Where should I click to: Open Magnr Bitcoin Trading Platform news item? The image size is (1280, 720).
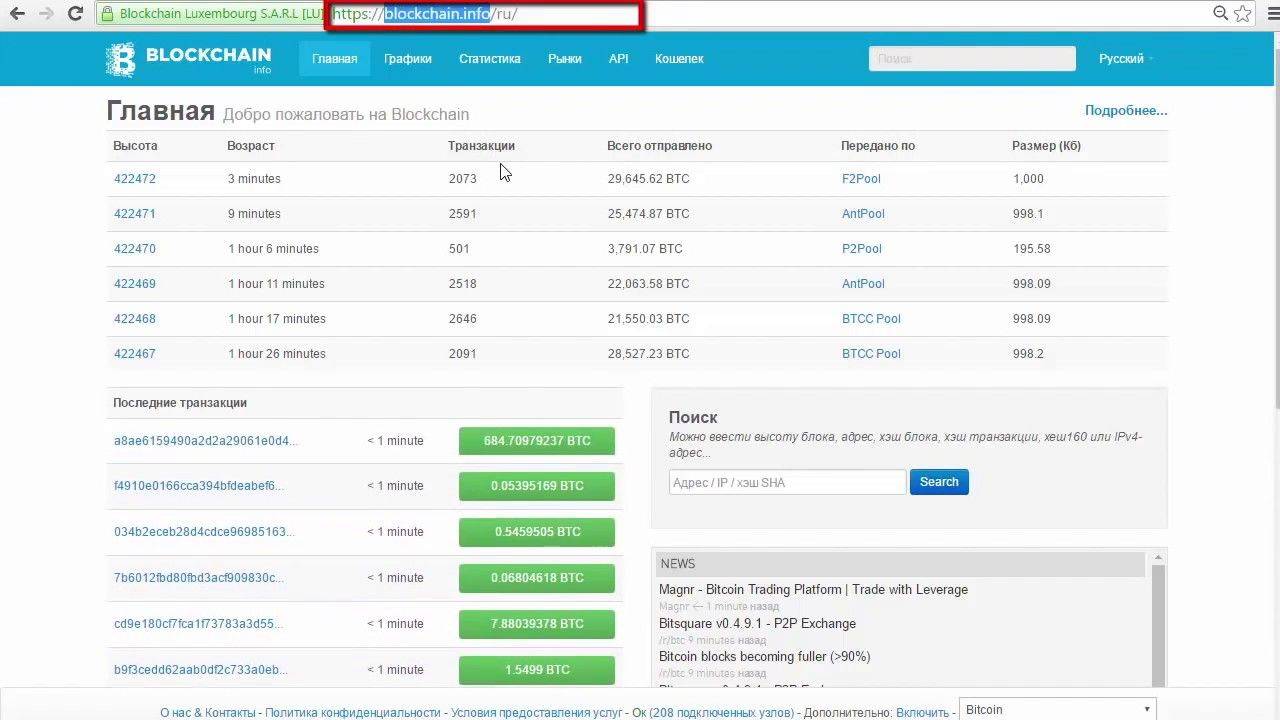(813, 590)
